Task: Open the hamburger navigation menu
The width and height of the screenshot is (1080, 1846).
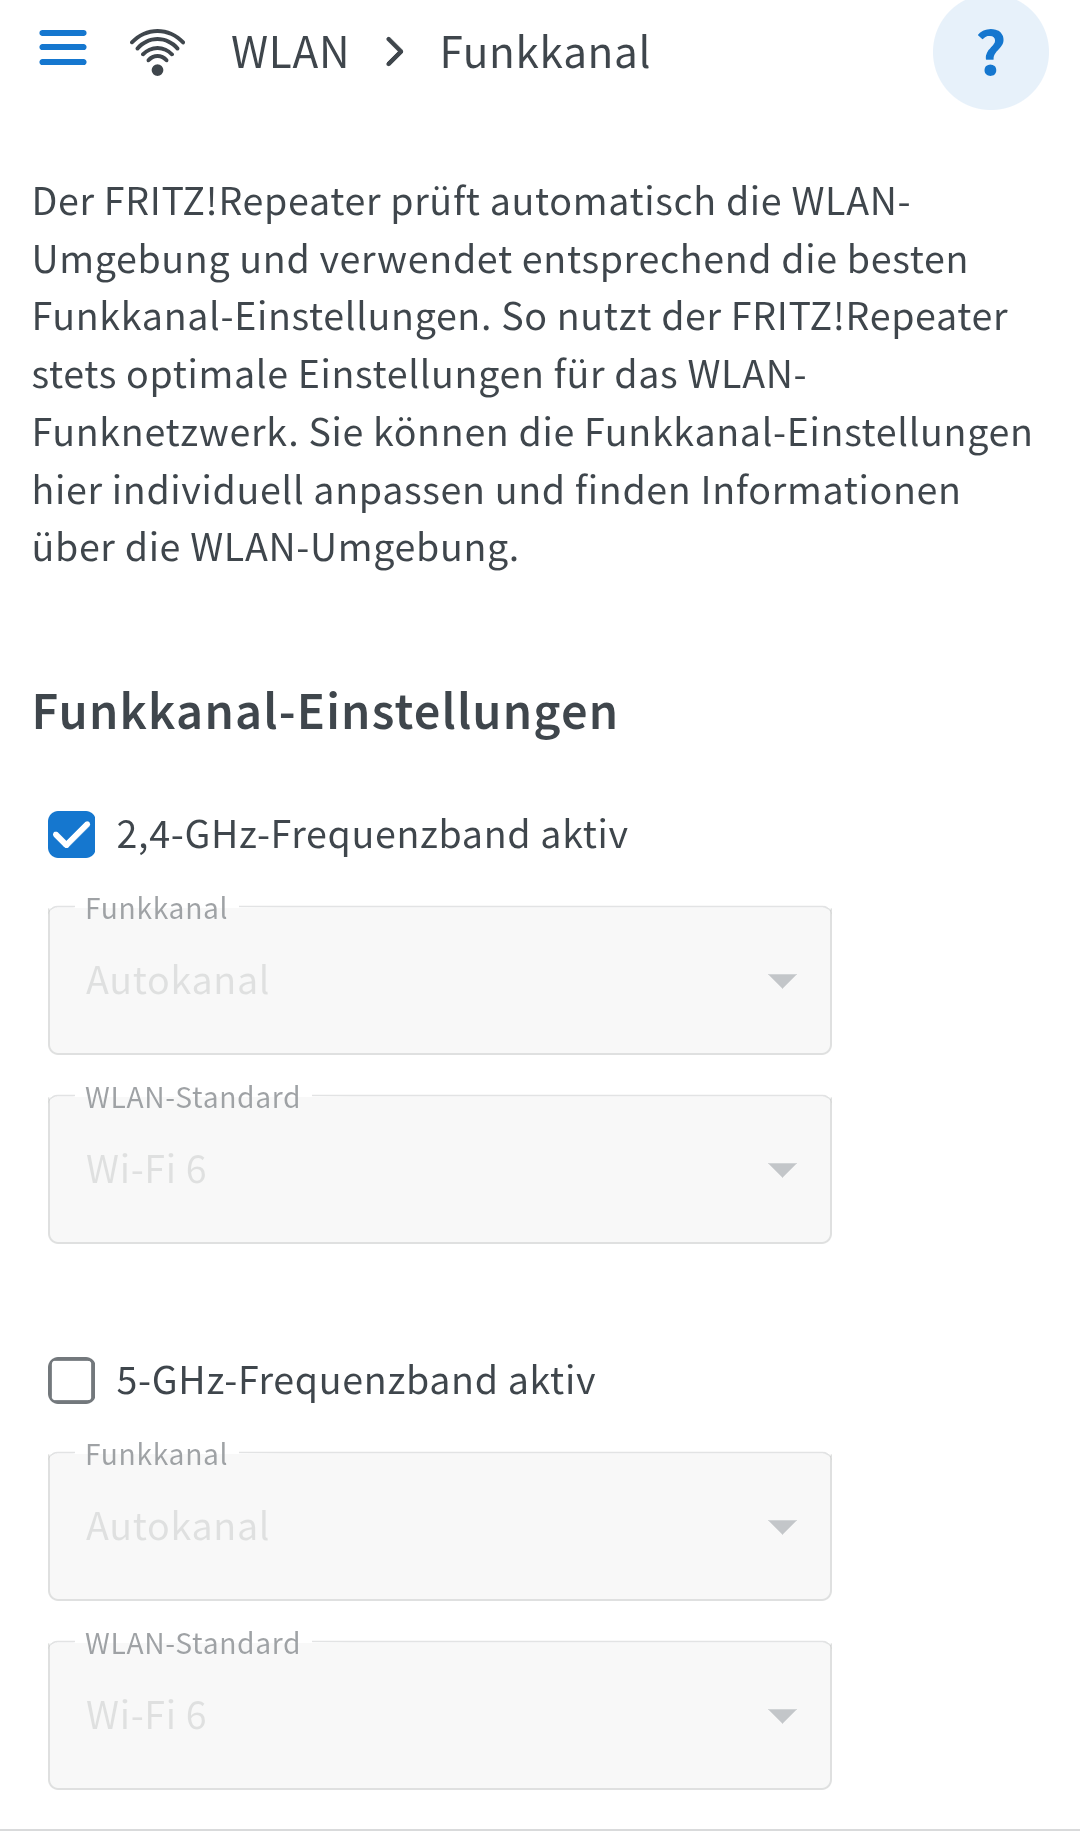Action: pyautogui.click(x=63, y=48)
